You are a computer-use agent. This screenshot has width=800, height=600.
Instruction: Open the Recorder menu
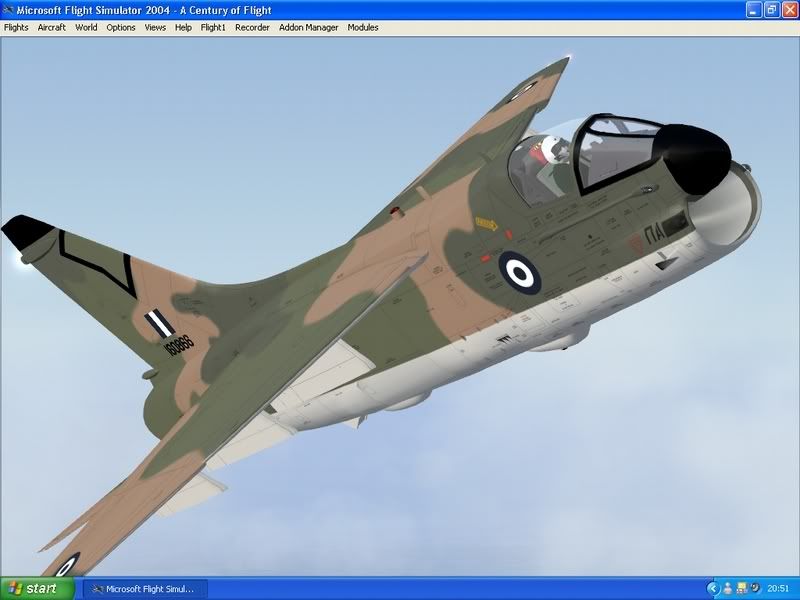(252, 28)
